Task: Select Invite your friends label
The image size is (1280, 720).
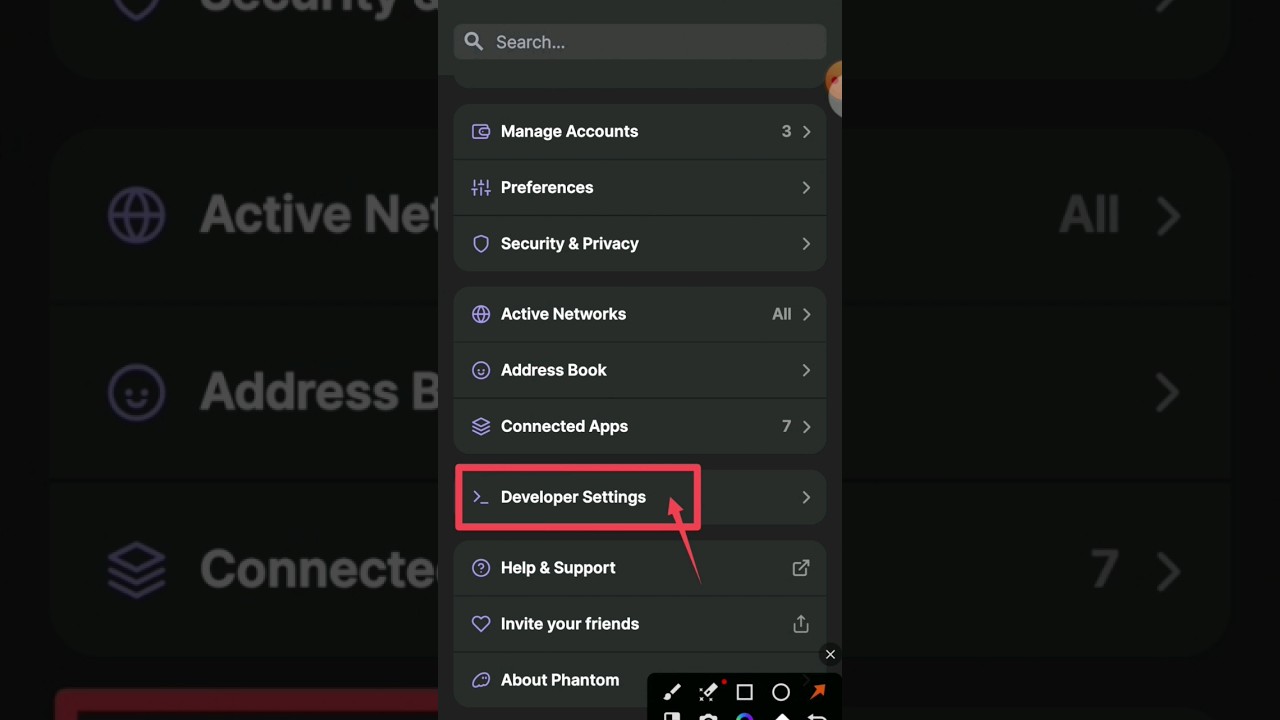Action: [570, 624]
